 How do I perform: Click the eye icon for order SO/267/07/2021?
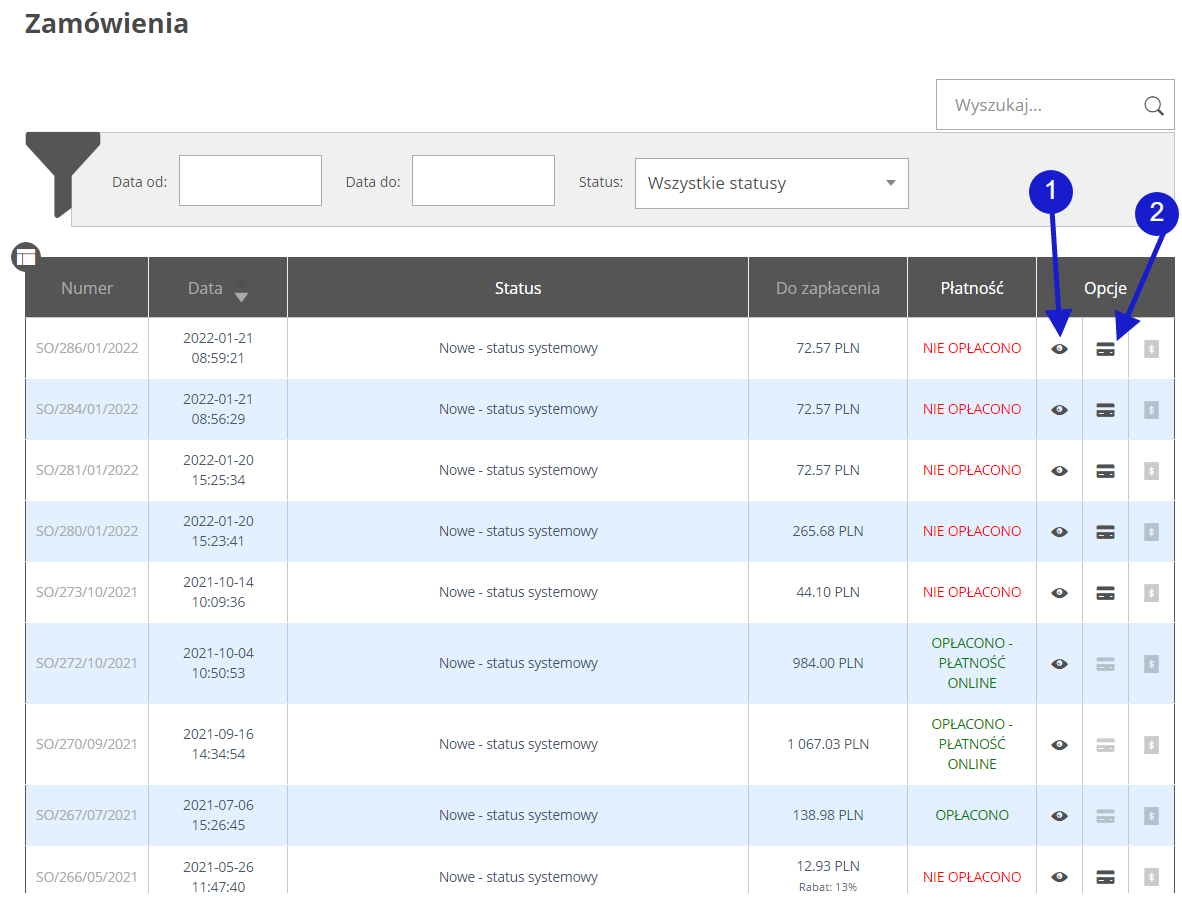pyautogui.click(x=1059, y=816)
